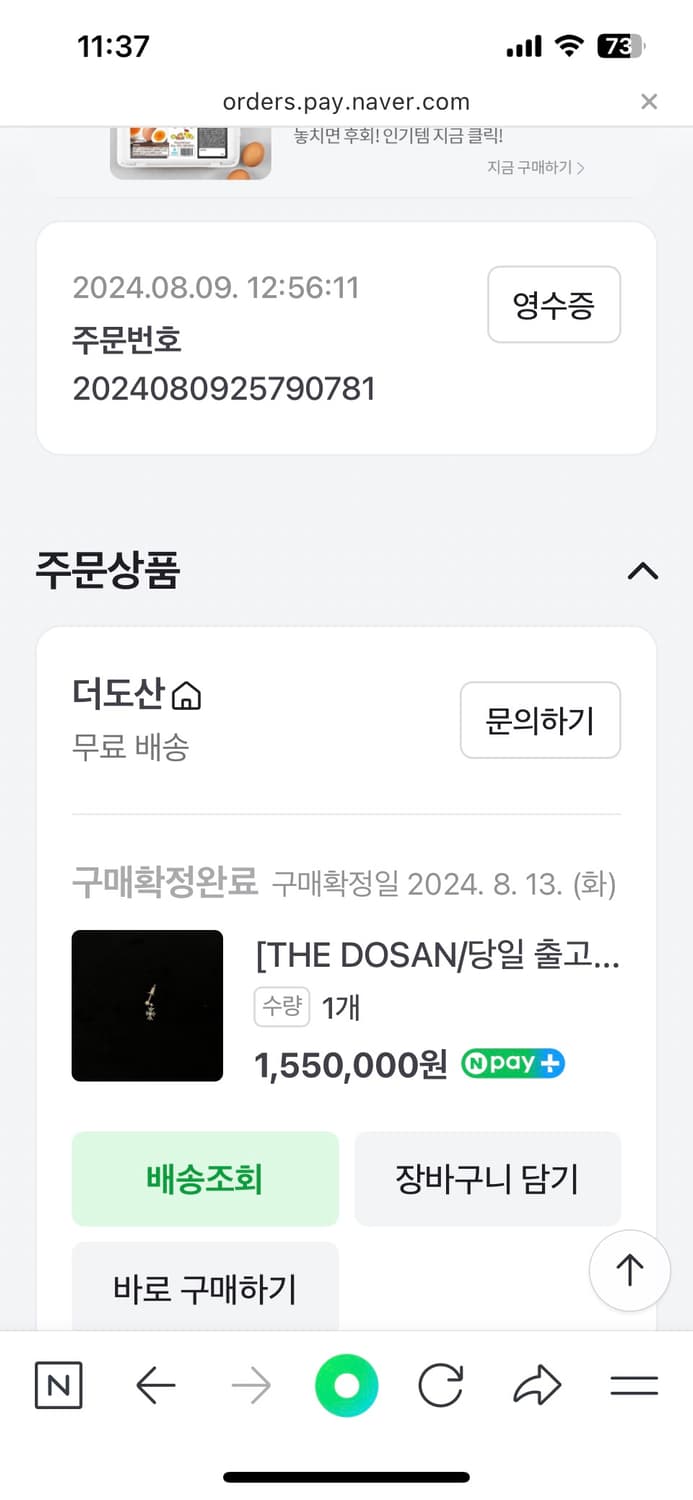Tap 바로 구매하기 to buy again
This screenshot has width=693, height=1500.
[205, 1288]
